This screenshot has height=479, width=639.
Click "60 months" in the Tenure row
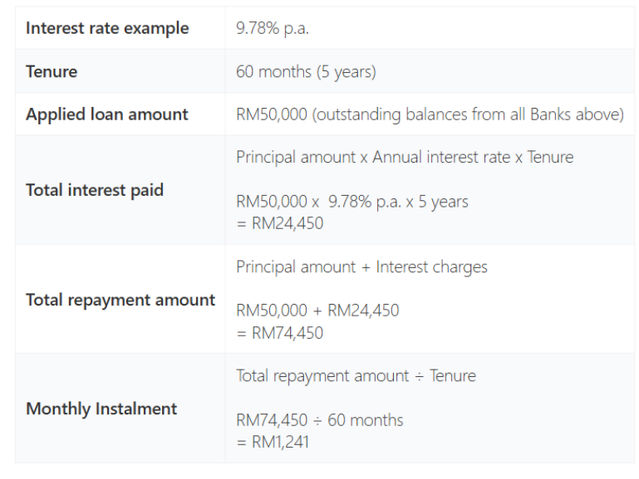click(x=268, y=72)
